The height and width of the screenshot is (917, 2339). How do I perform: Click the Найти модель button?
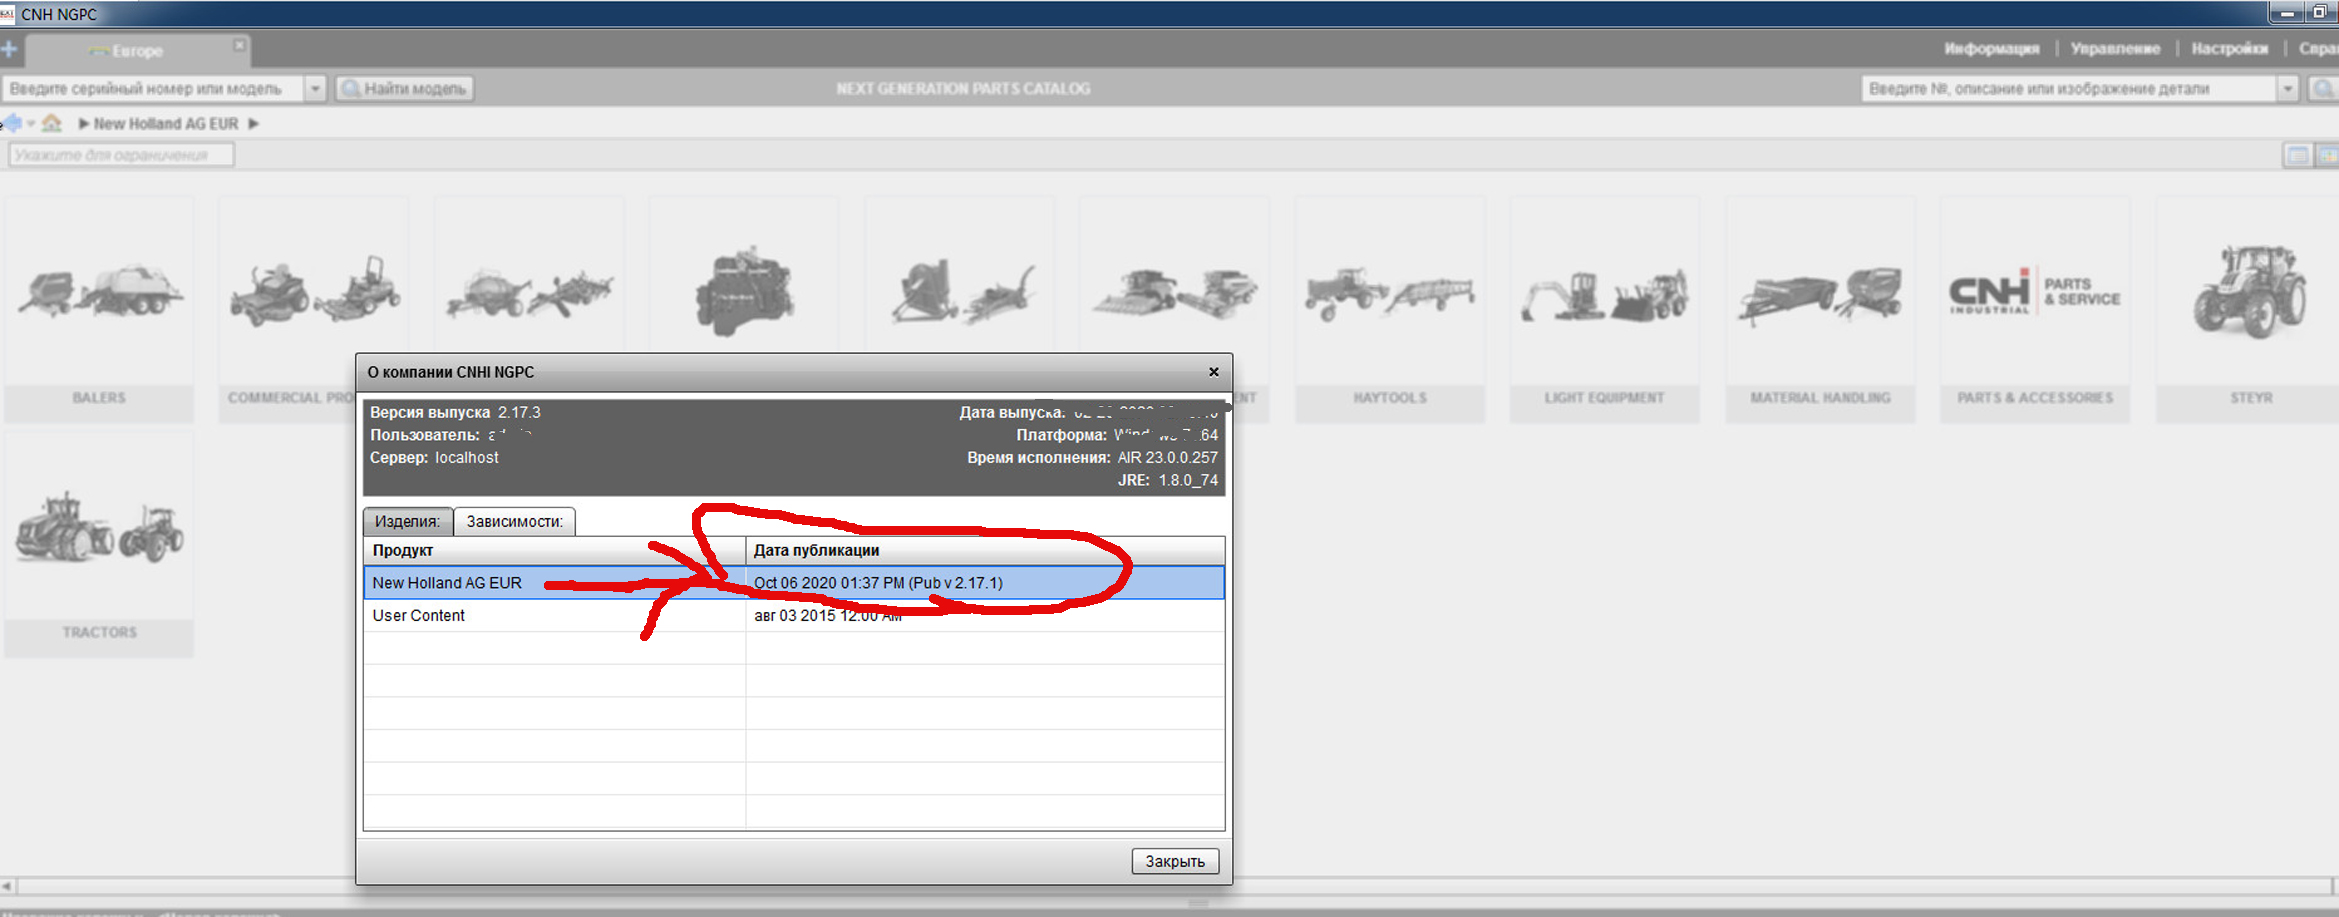(x=405, y=89)
